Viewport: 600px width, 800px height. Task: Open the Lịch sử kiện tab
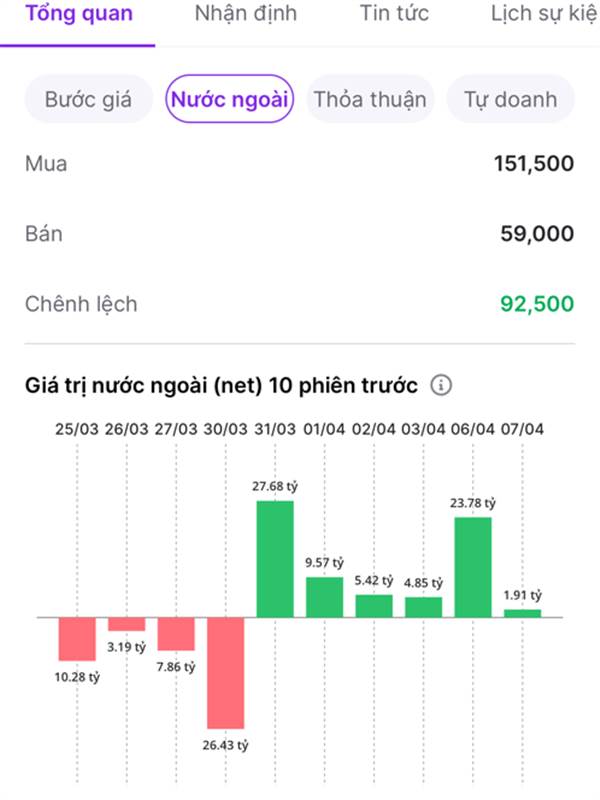[x=544, y=14]
